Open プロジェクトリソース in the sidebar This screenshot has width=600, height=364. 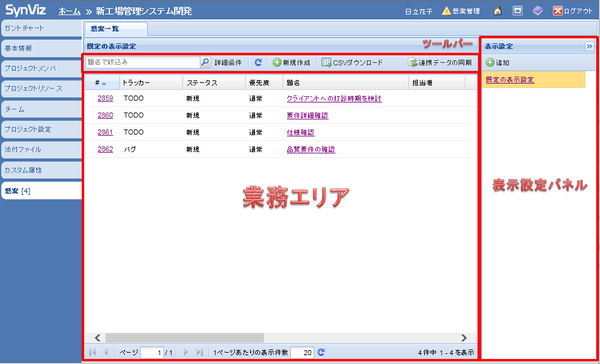pos(41,89)
